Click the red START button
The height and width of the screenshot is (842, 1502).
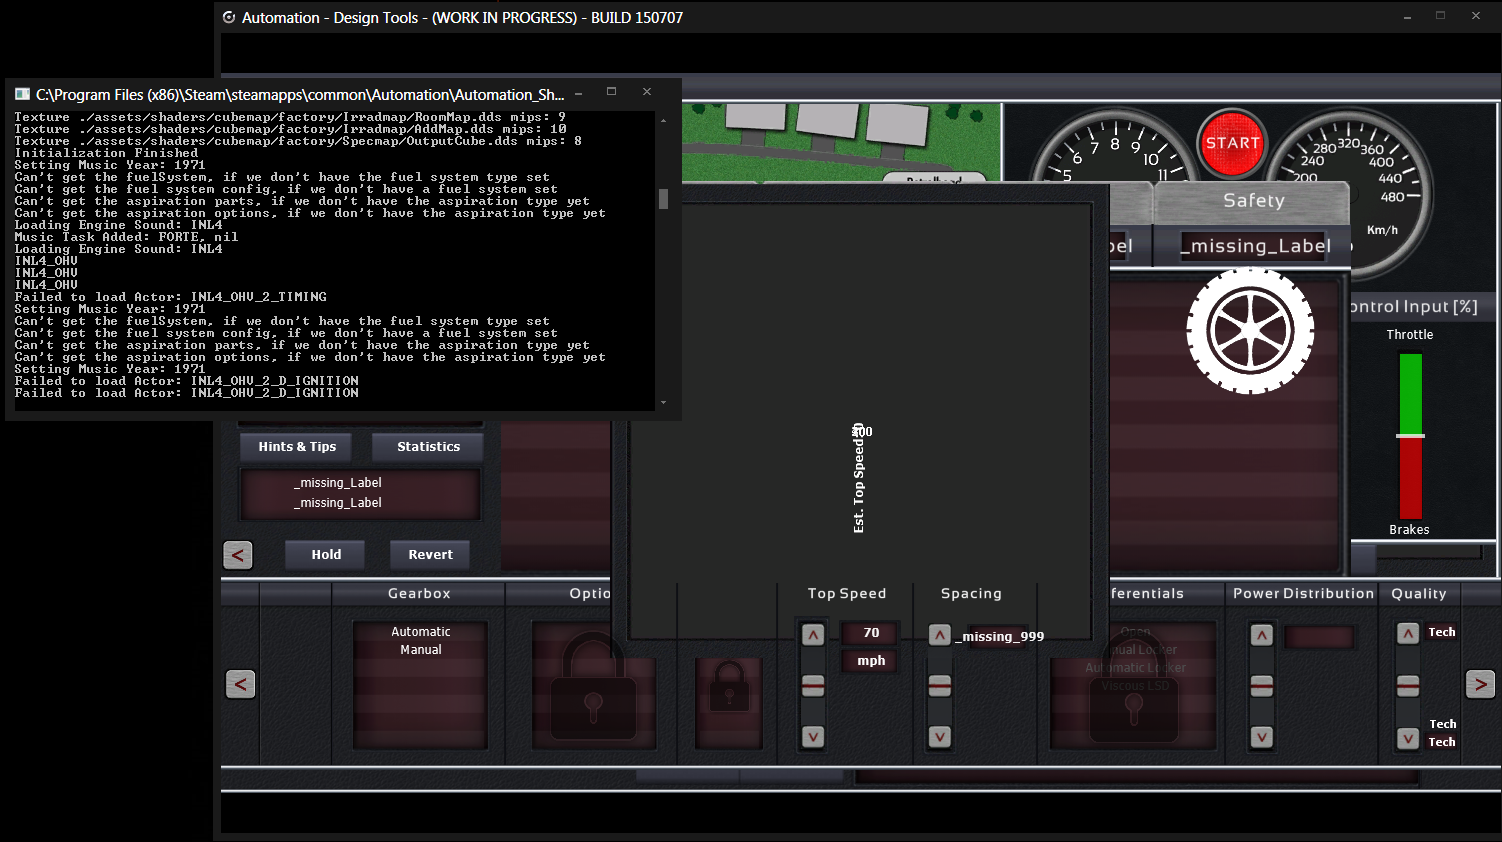1232,143
